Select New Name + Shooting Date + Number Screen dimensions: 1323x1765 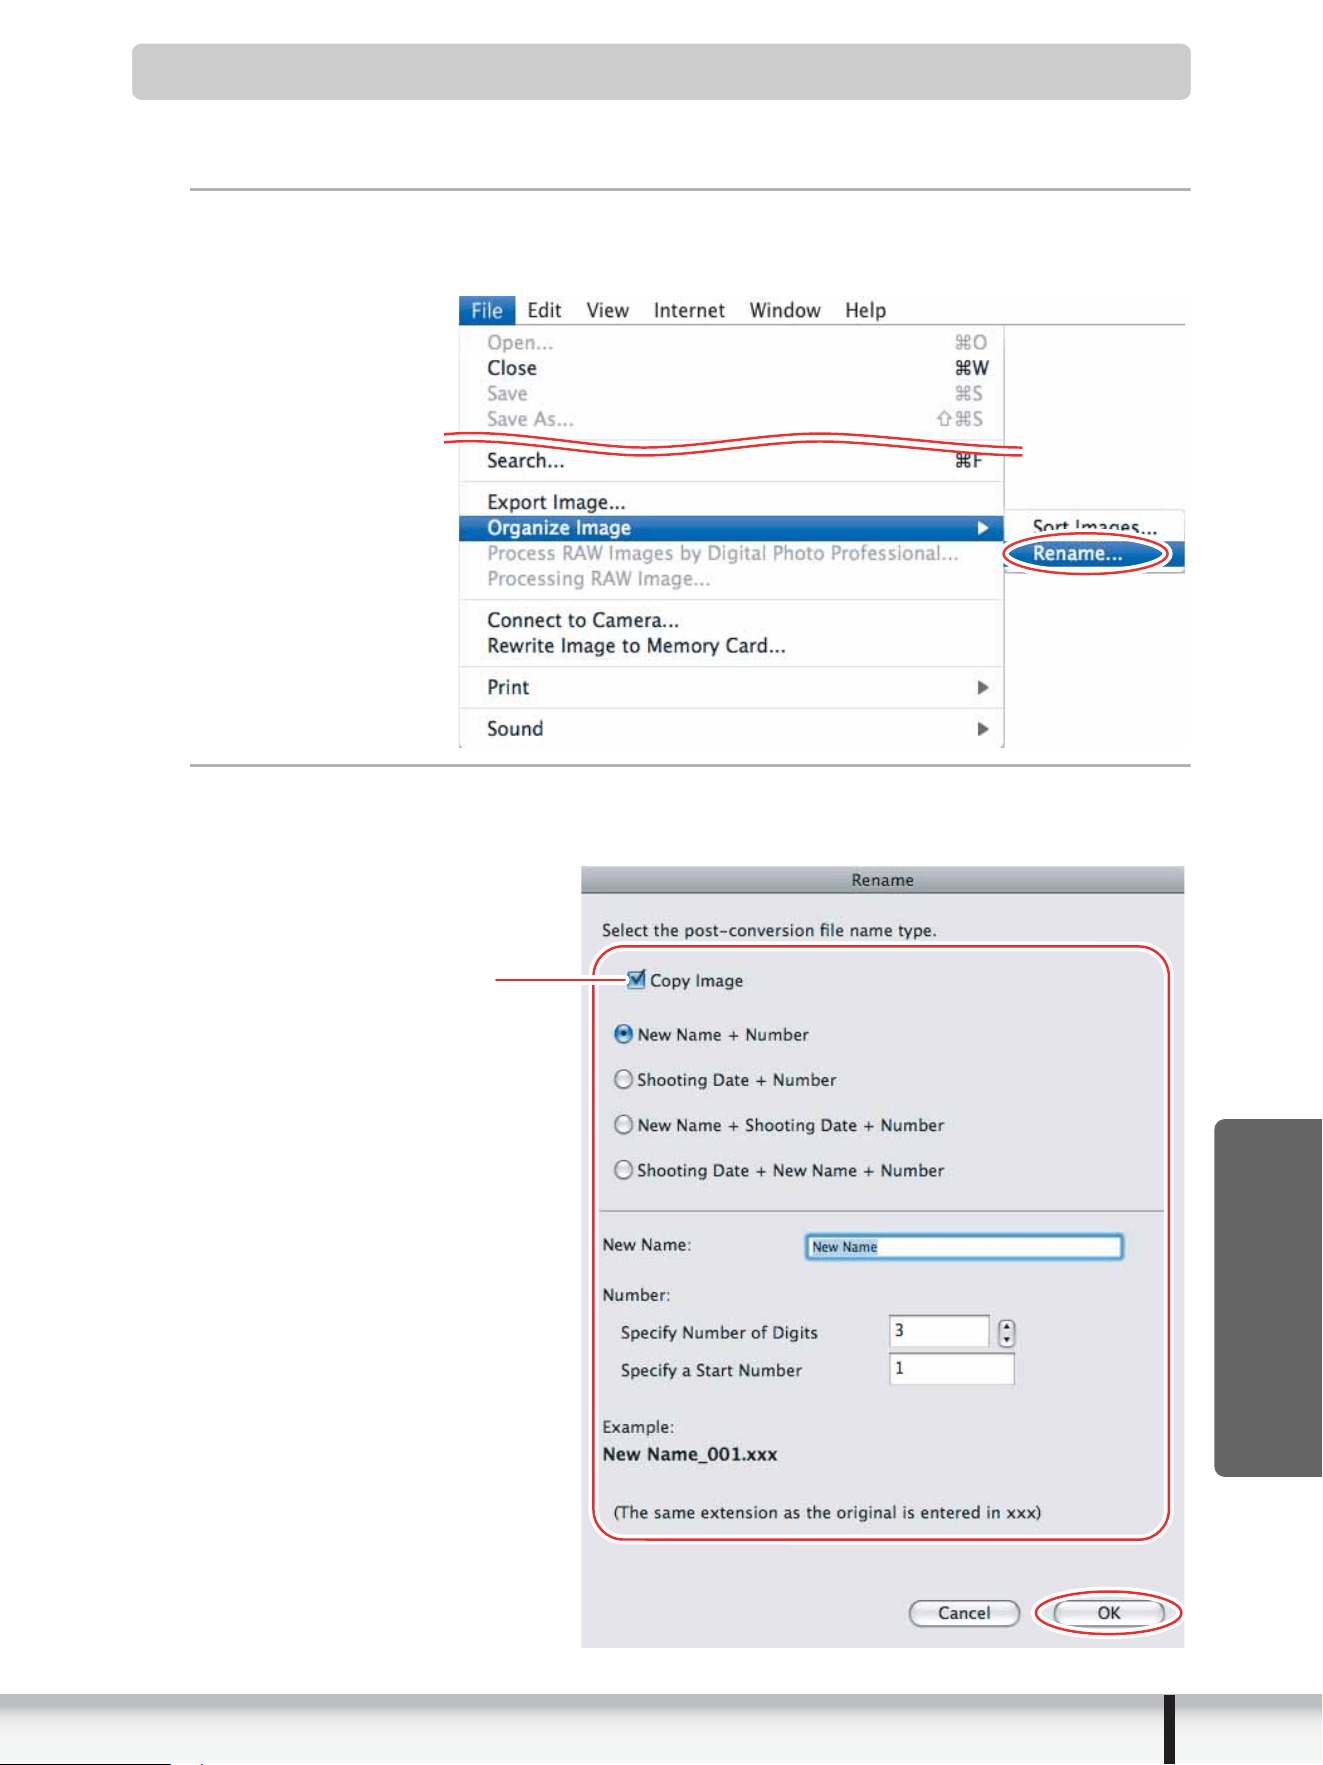click(623, 1125)
